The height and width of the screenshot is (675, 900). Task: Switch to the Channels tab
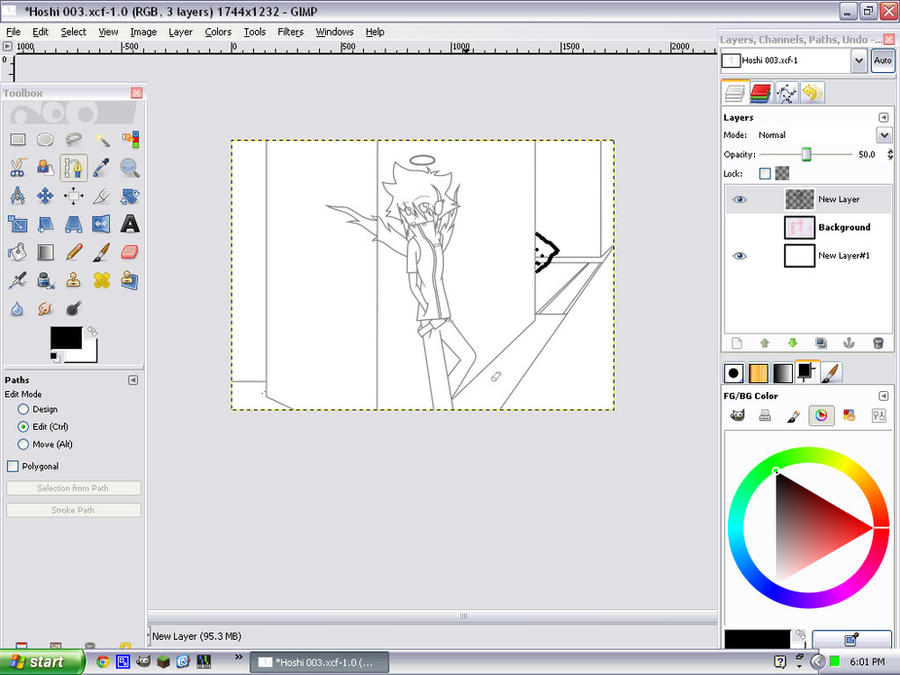tap(761, 93)
